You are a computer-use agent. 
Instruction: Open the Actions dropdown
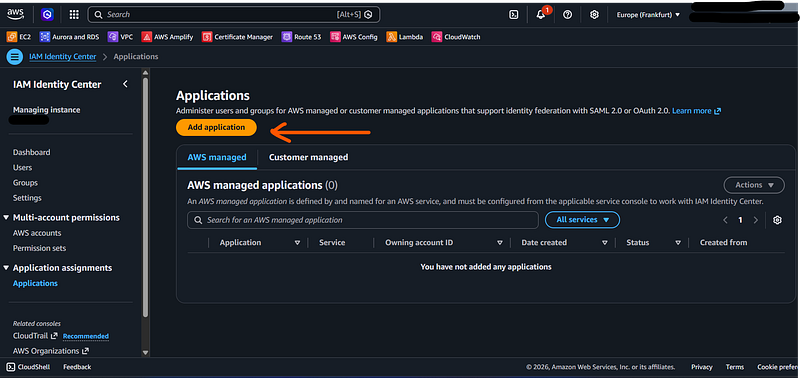(x=754, y=185)
